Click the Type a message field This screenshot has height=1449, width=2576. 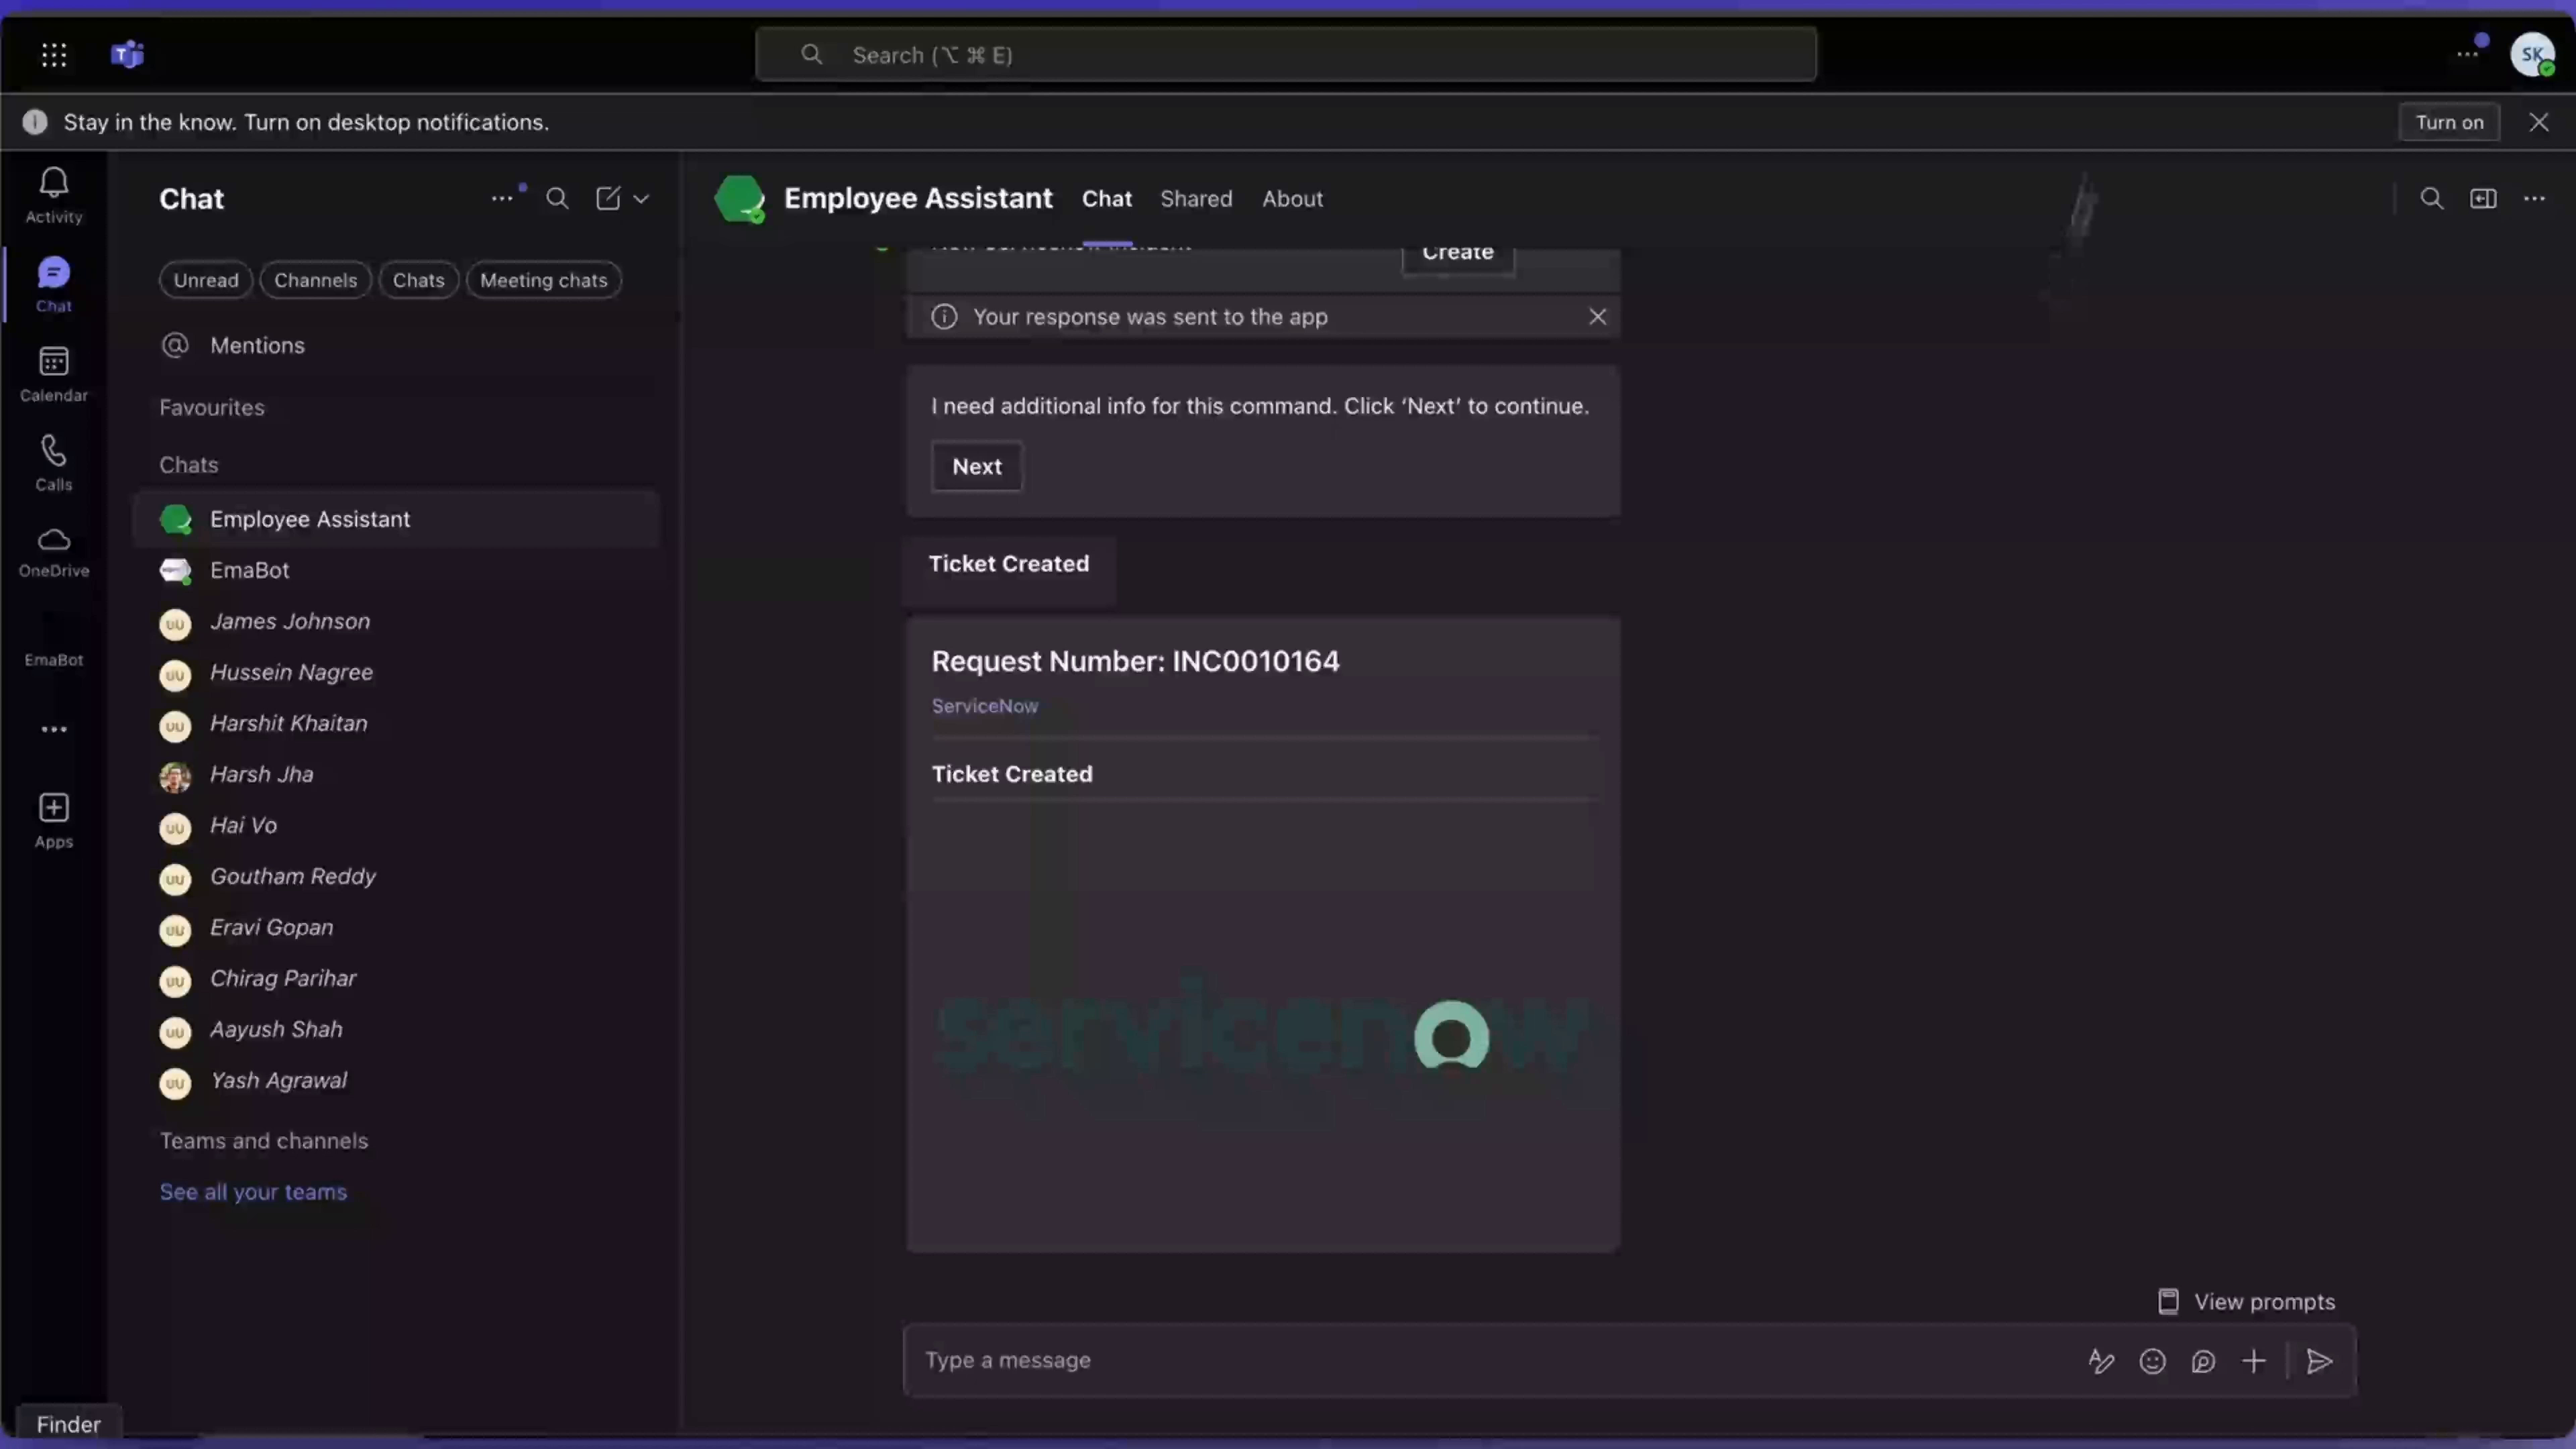click(1400, 1361)
